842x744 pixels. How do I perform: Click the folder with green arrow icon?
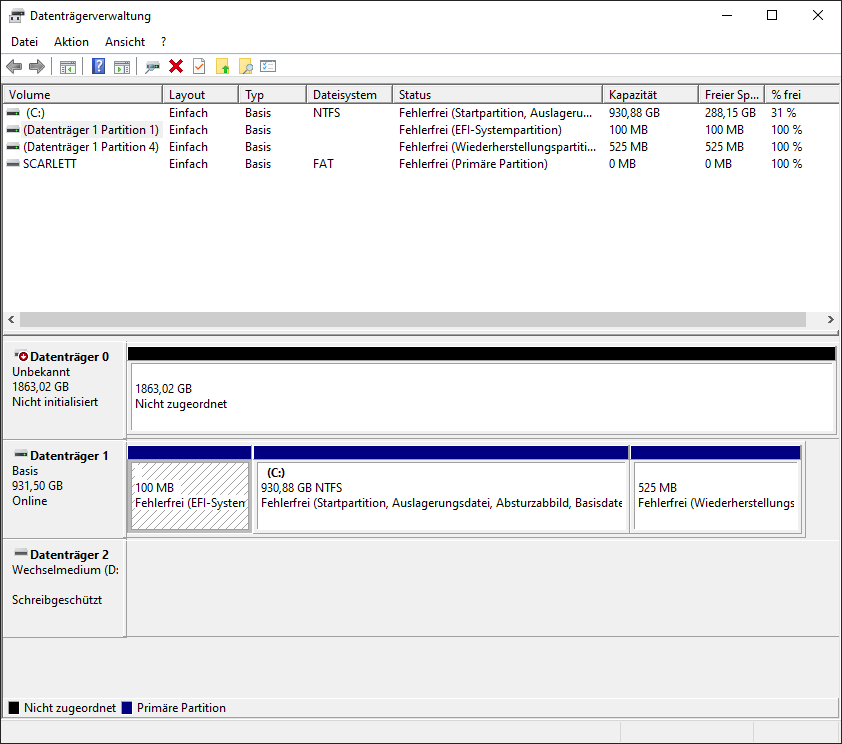222,67
